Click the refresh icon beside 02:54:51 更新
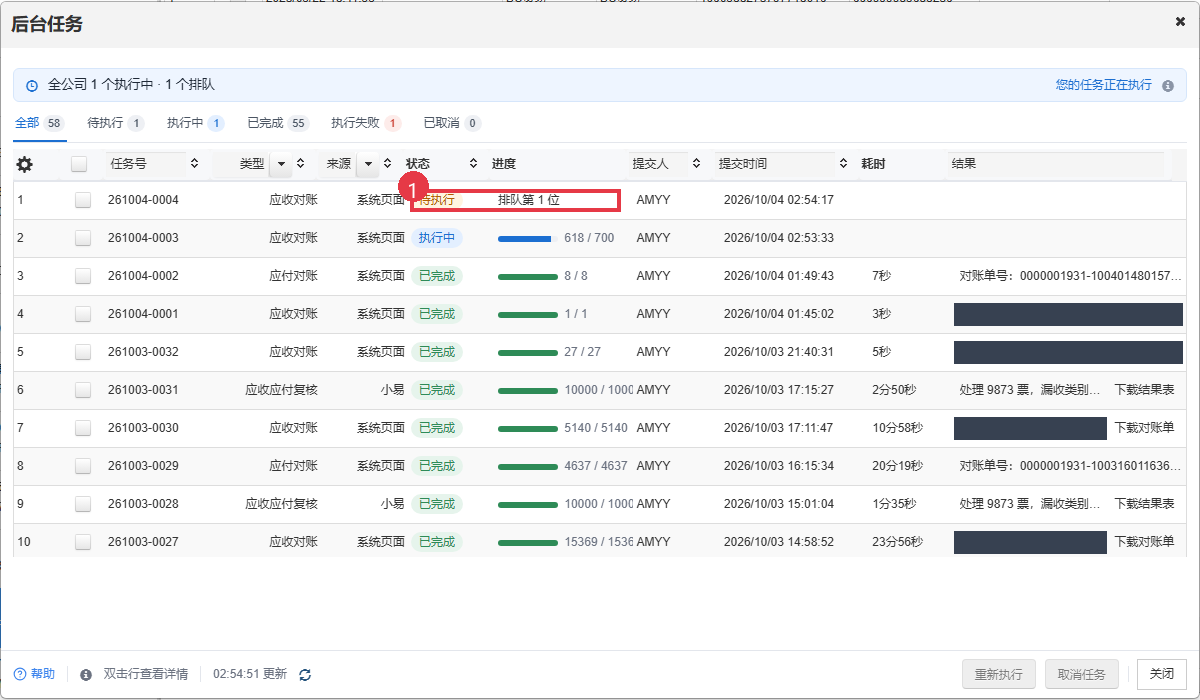Screen dimensions: 1200x700 pyautogui.click(x=305, y=675)
